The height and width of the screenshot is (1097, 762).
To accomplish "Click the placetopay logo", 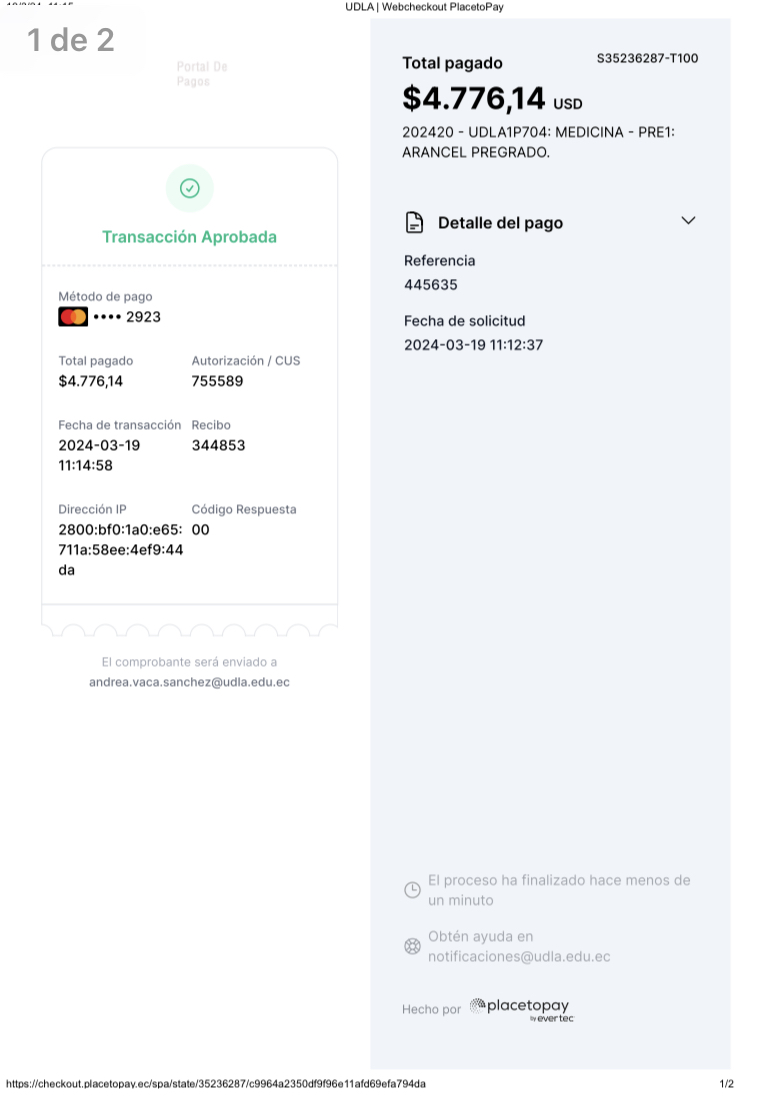I will point(522,1008).
